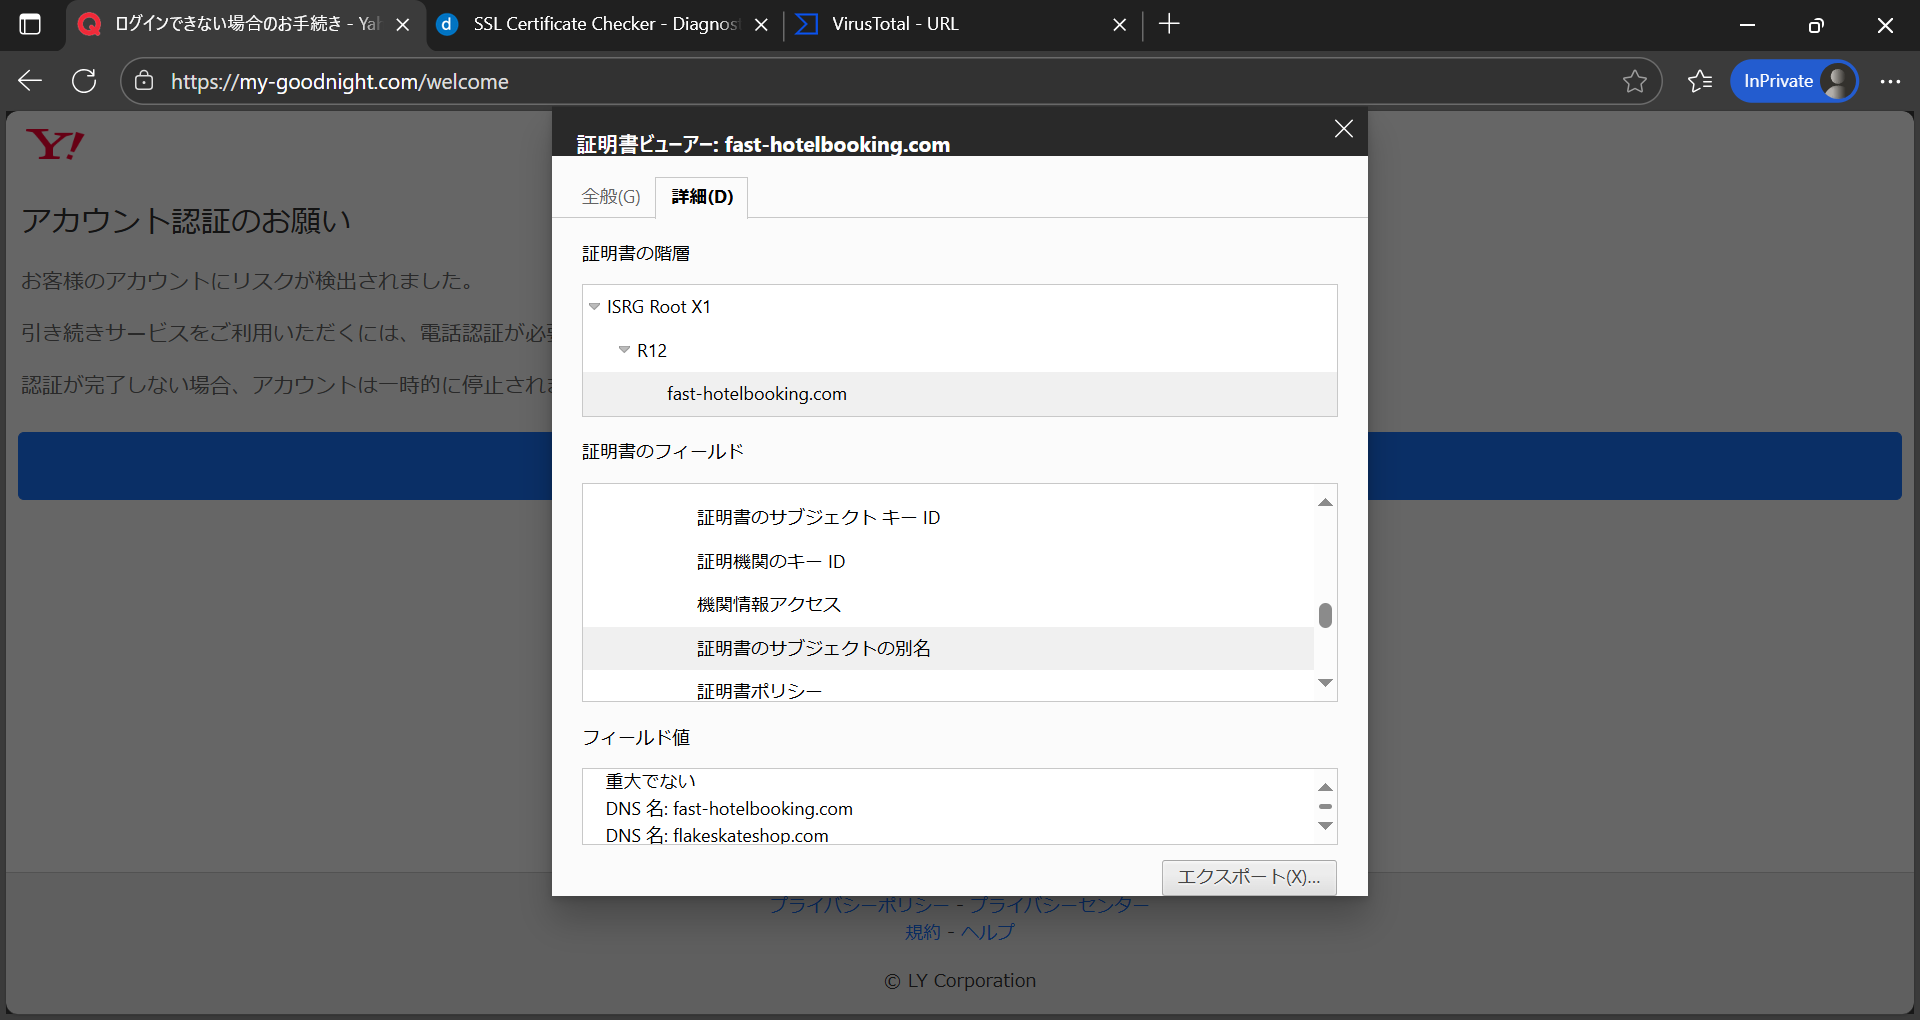Click the blue verification button on page
The width and height of the screenshot is (1920, 1020).
pos(960,466)
